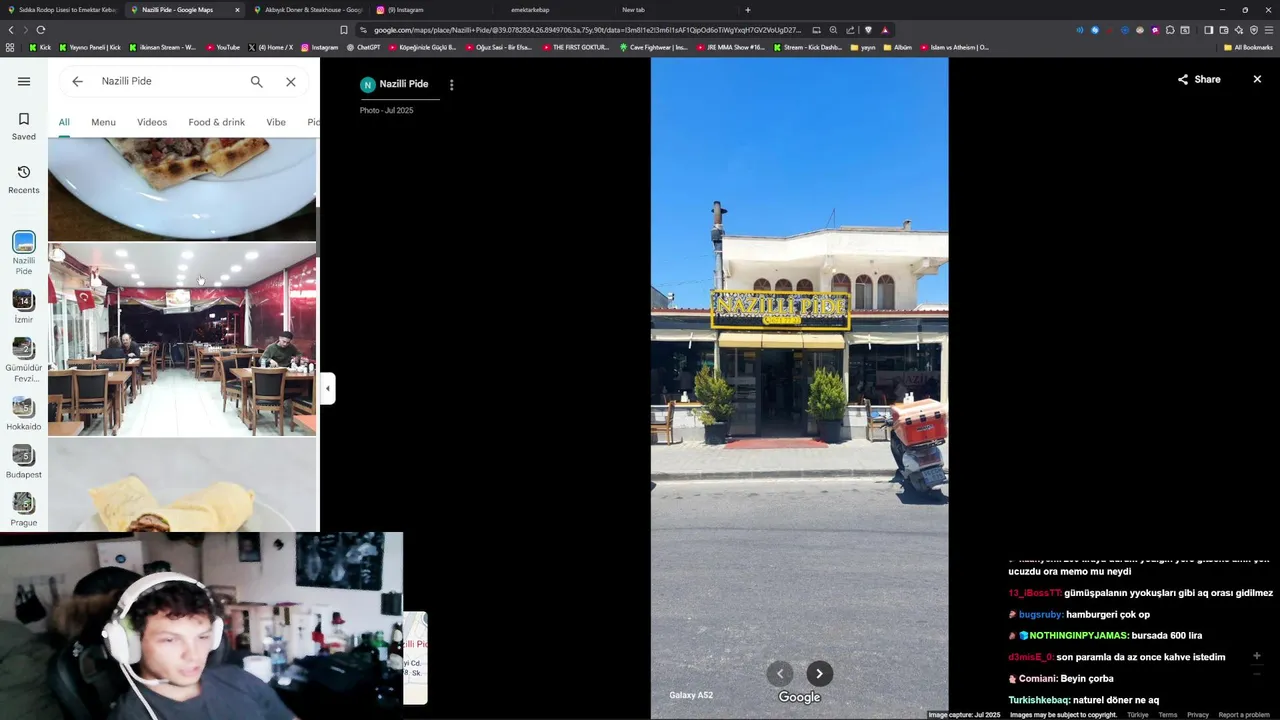1280x720 pixels.
Task: Open the pide dish photo thumbnail
Action: [x=182, y=189]
